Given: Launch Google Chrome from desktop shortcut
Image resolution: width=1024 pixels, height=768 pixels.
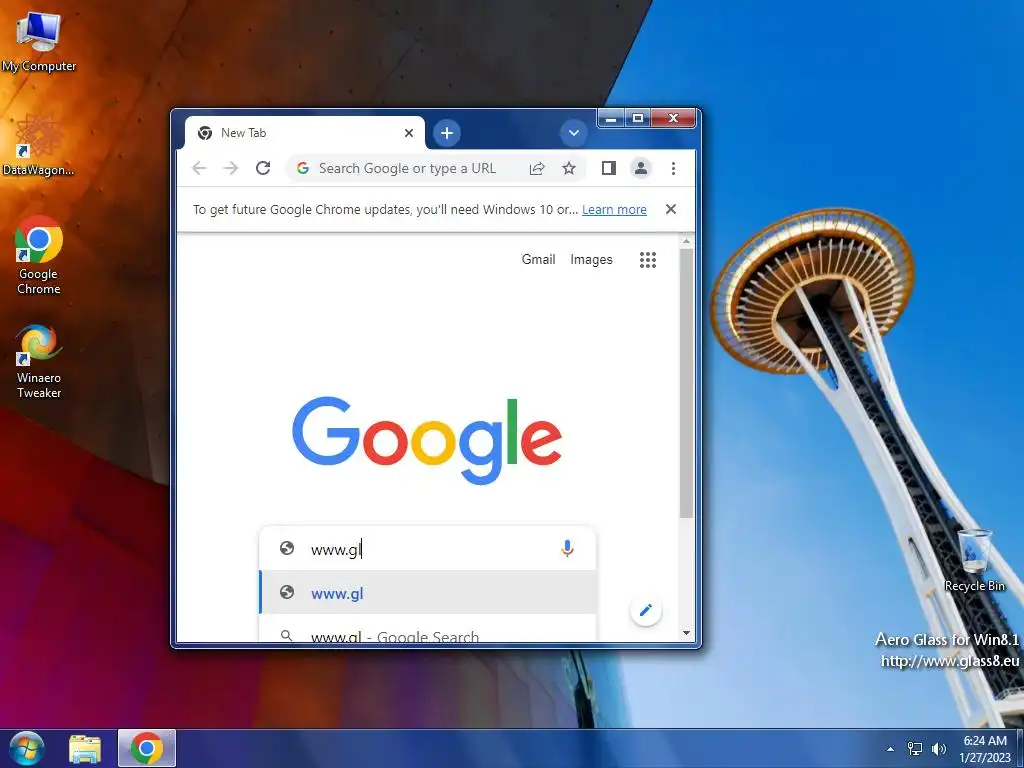Looking at the screenshot, I should pos(39,255).
